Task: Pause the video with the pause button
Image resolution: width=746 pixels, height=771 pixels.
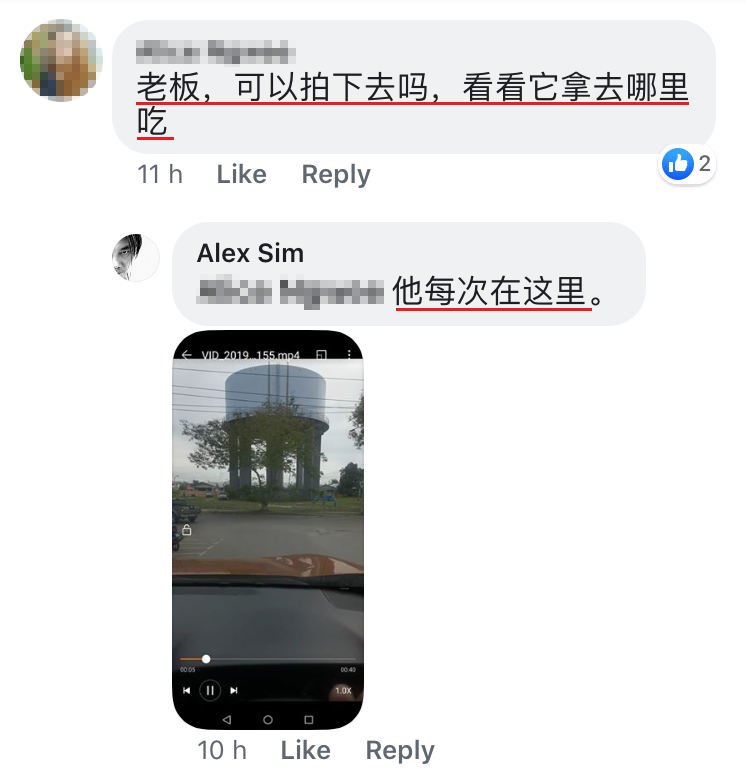Action: [209, 690]
